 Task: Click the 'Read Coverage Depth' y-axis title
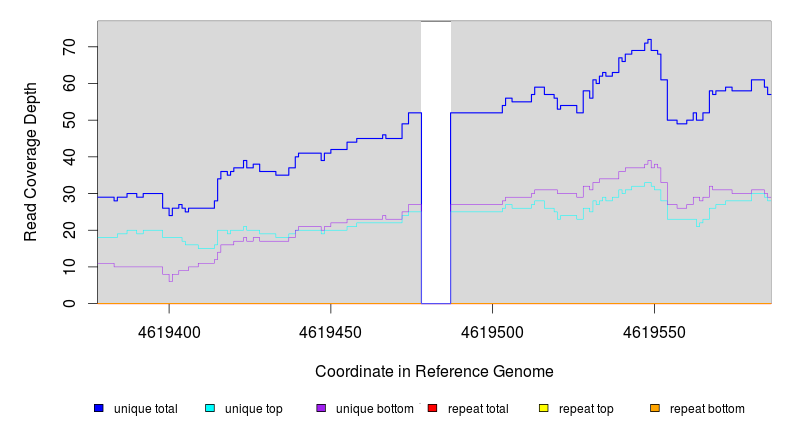[x=31, y=162]
